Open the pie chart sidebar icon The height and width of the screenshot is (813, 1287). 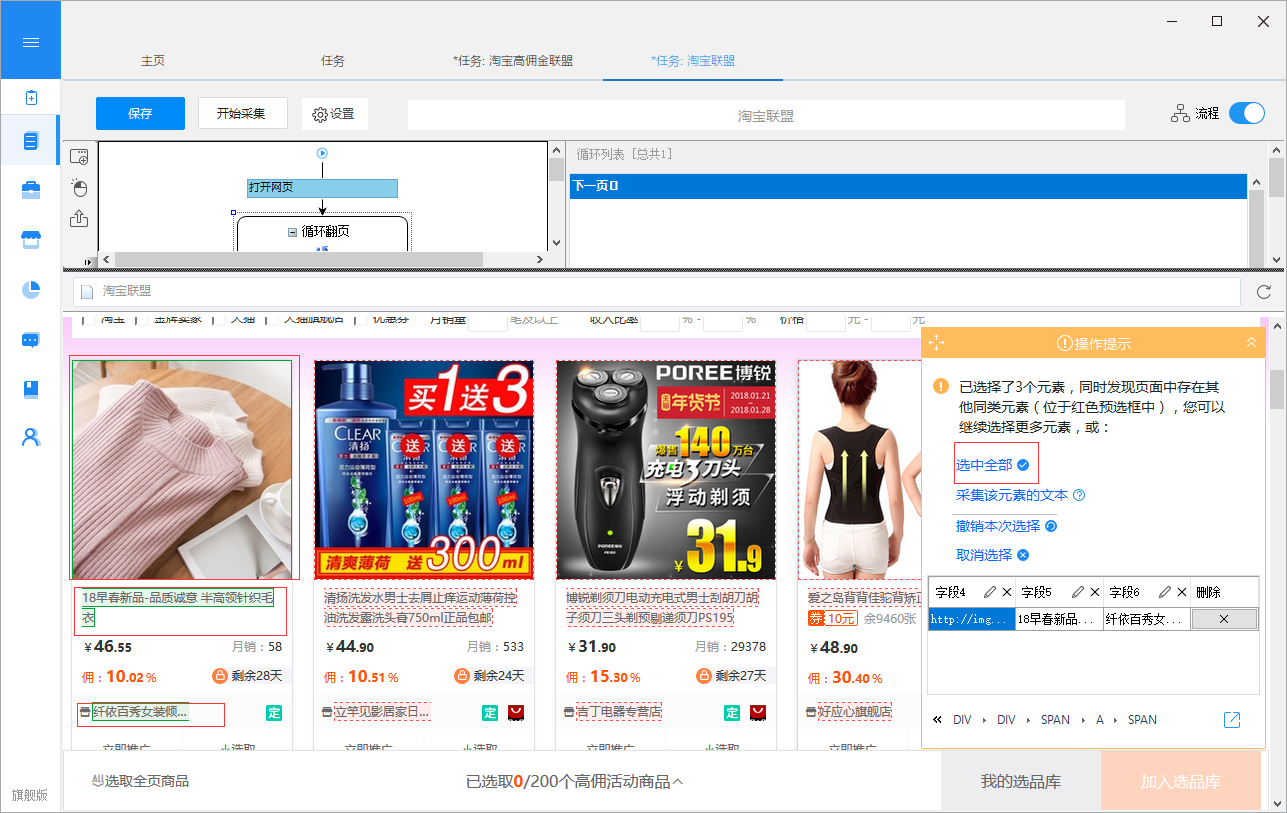(31, 290)
